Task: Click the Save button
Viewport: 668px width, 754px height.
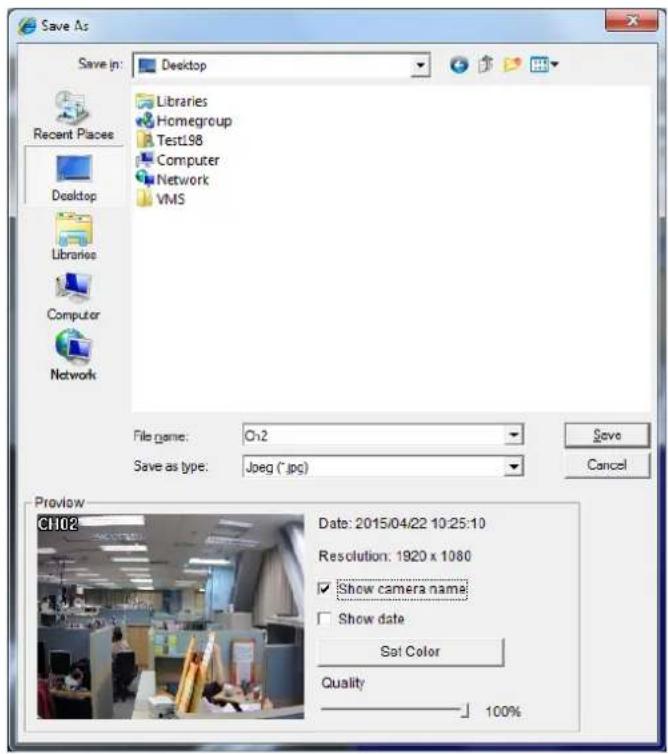Action: click(607, 435)
